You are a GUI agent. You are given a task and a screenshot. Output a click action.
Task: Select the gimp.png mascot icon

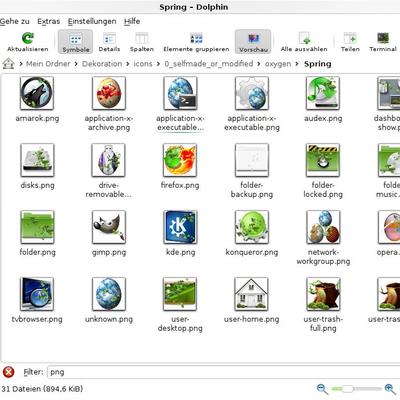pyautogui.click(x=109, y=227)
